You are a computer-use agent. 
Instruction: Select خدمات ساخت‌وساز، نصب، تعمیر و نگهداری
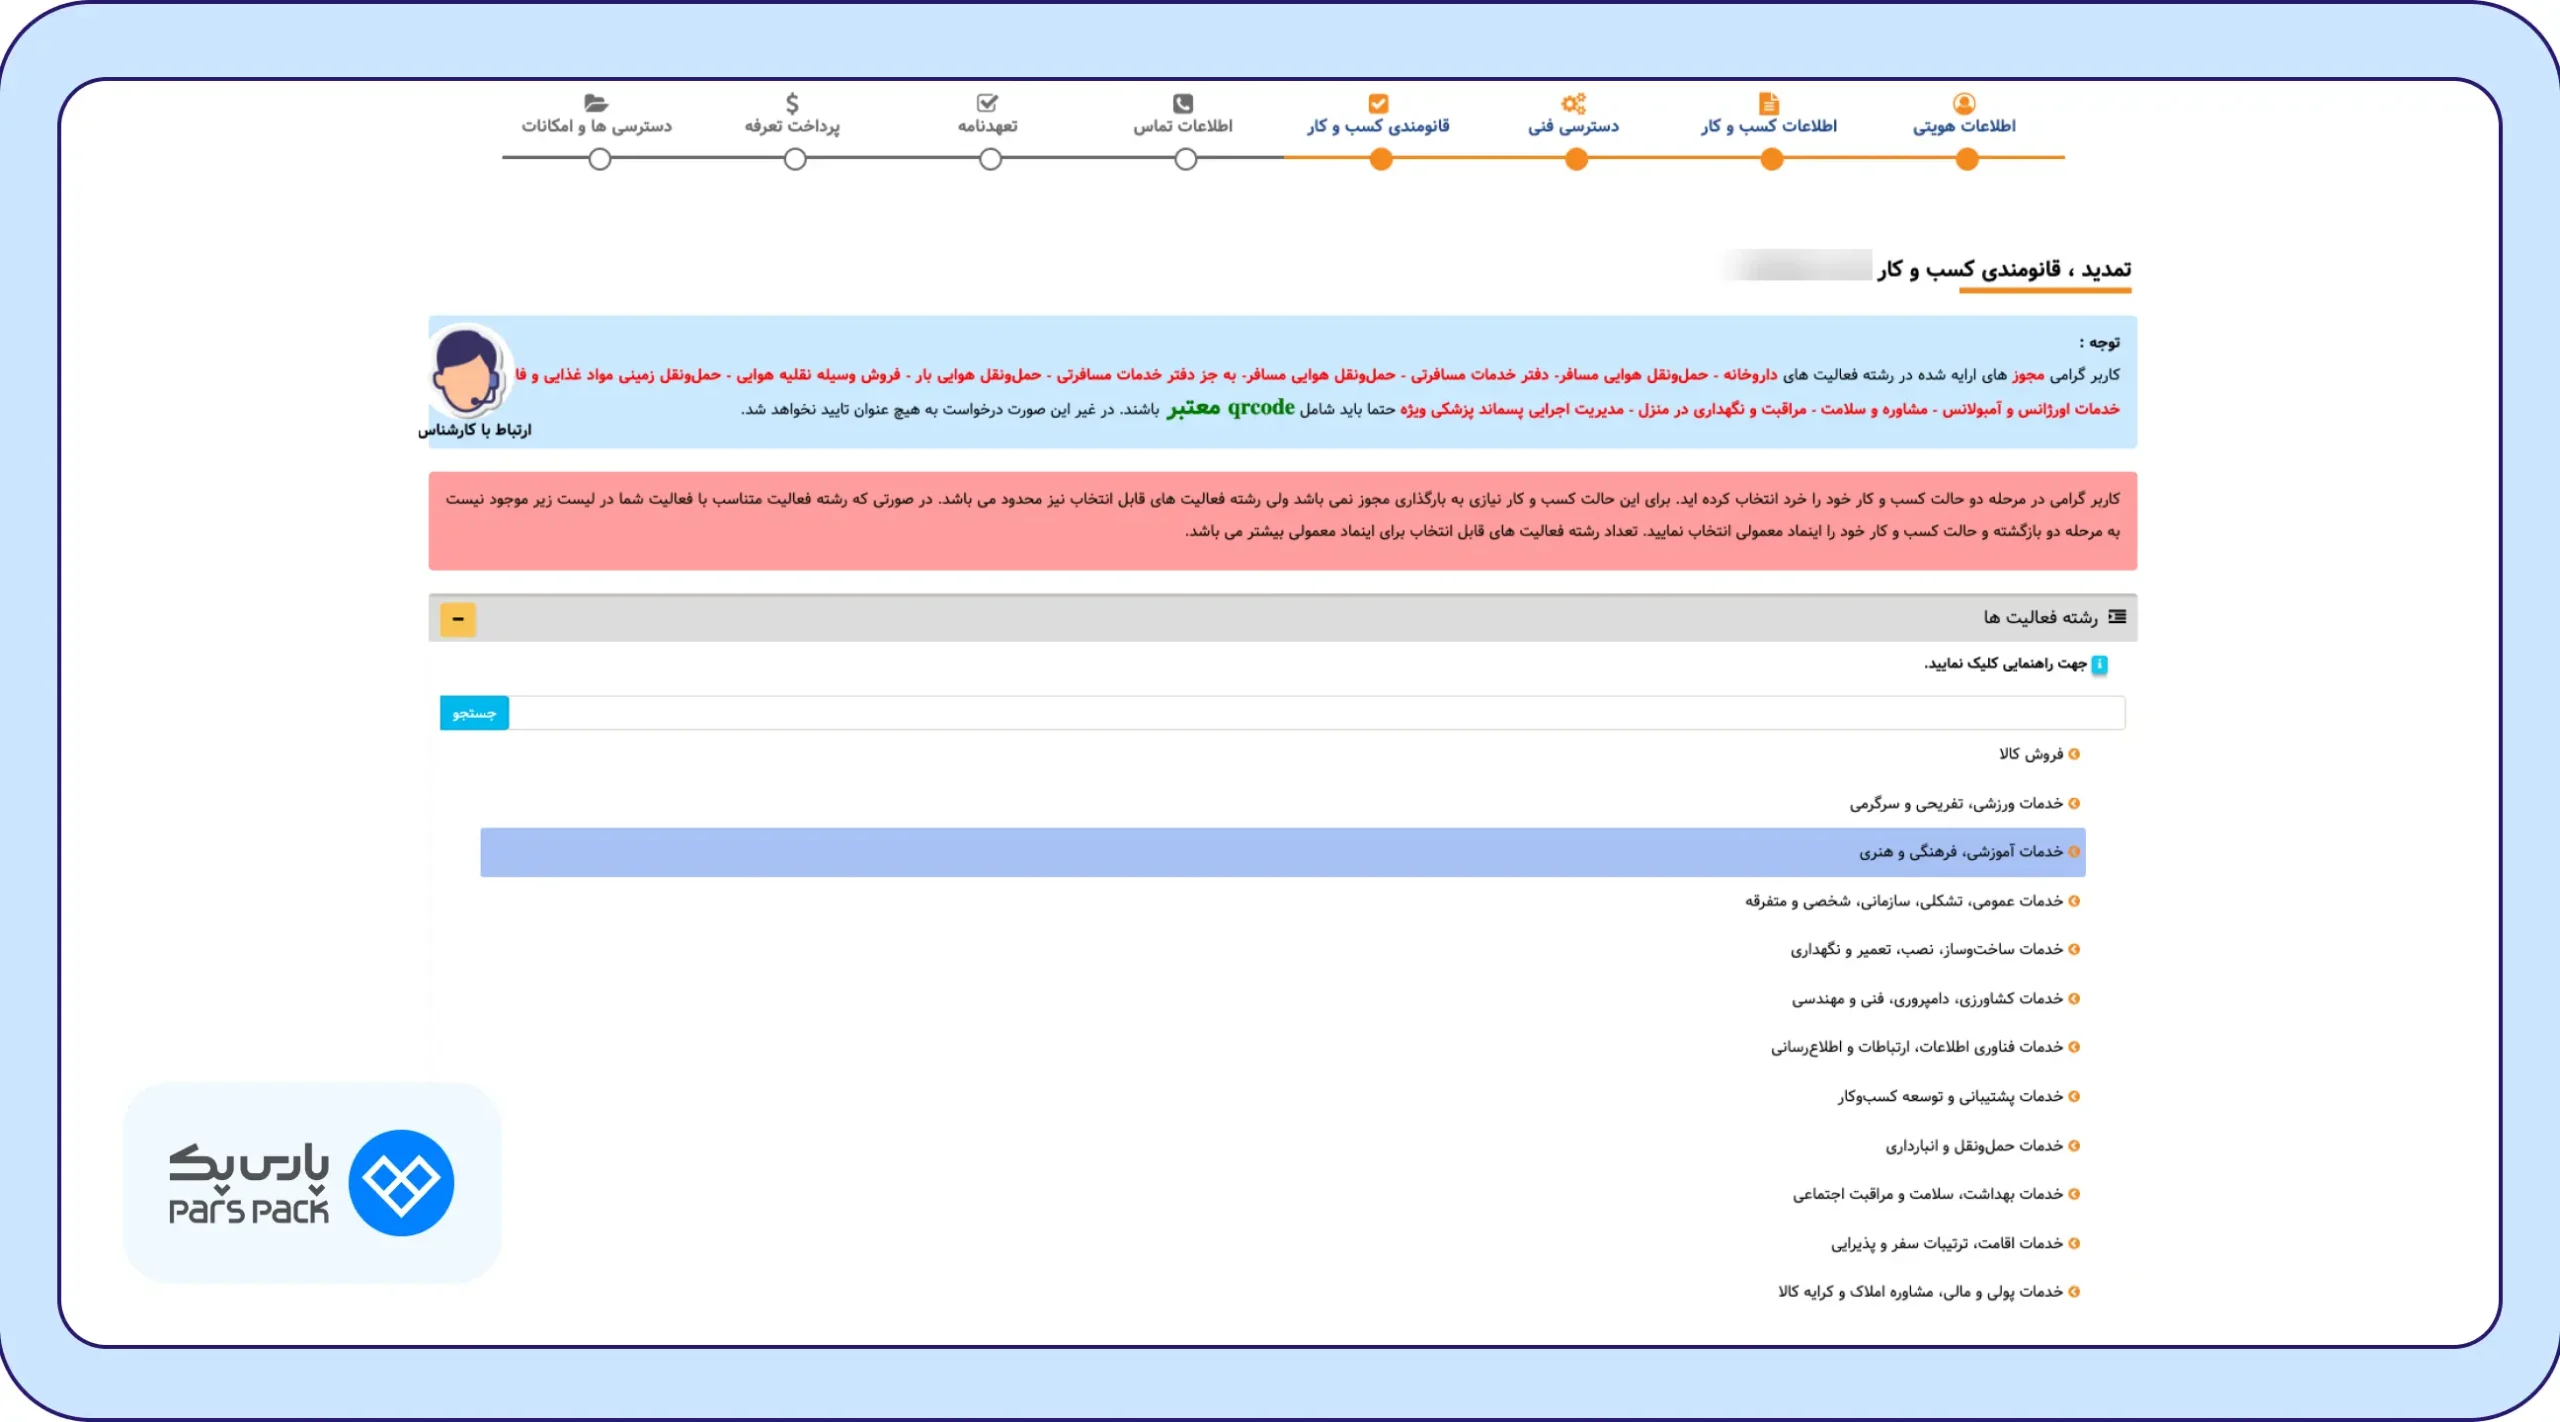pos(1927,949)
